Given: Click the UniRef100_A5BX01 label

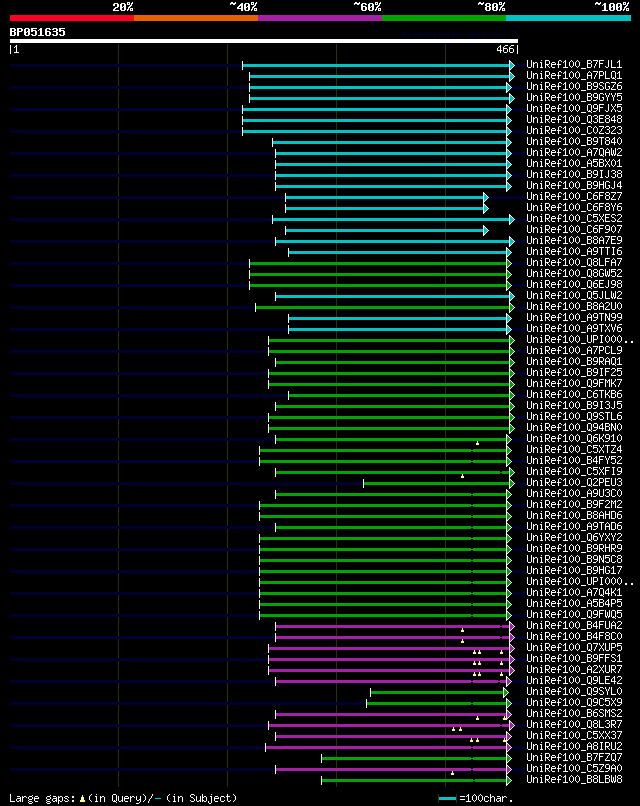Looking at the screenshot, I should click(x=574, y=163).
